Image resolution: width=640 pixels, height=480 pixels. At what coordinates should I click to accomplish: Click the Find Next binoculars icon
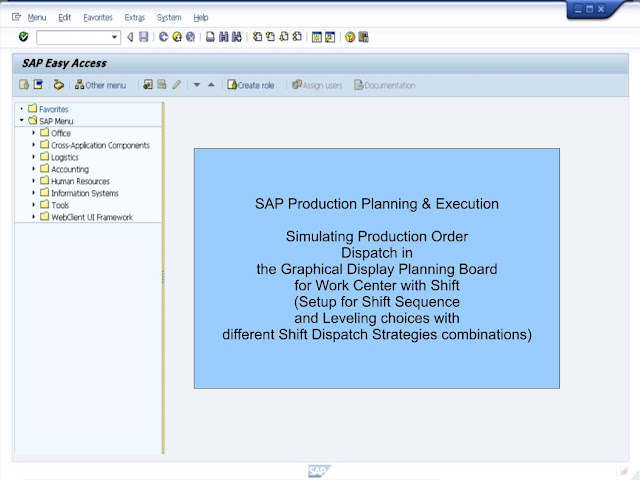click(237, 37)
